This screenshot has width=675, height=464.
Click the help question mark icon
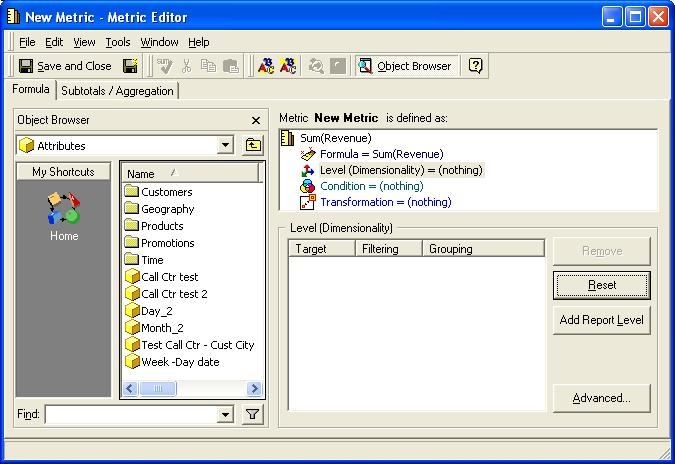476,66
